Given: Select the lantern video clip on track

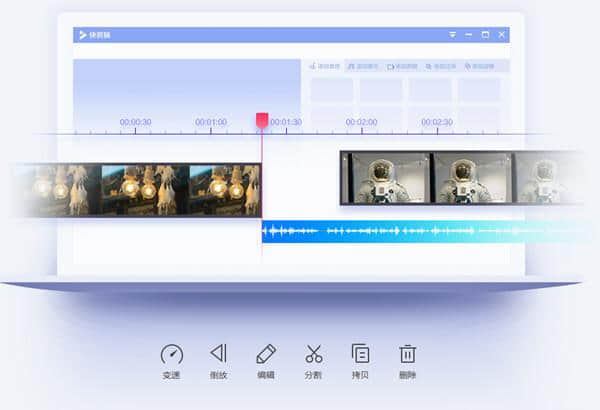Looking at the screenshot, I should (140, 188).
